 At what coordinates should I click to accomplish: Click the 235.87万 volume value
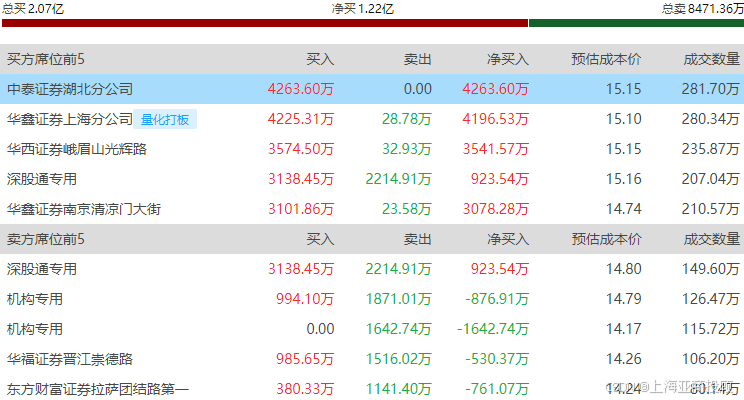(x=711, y=149)
